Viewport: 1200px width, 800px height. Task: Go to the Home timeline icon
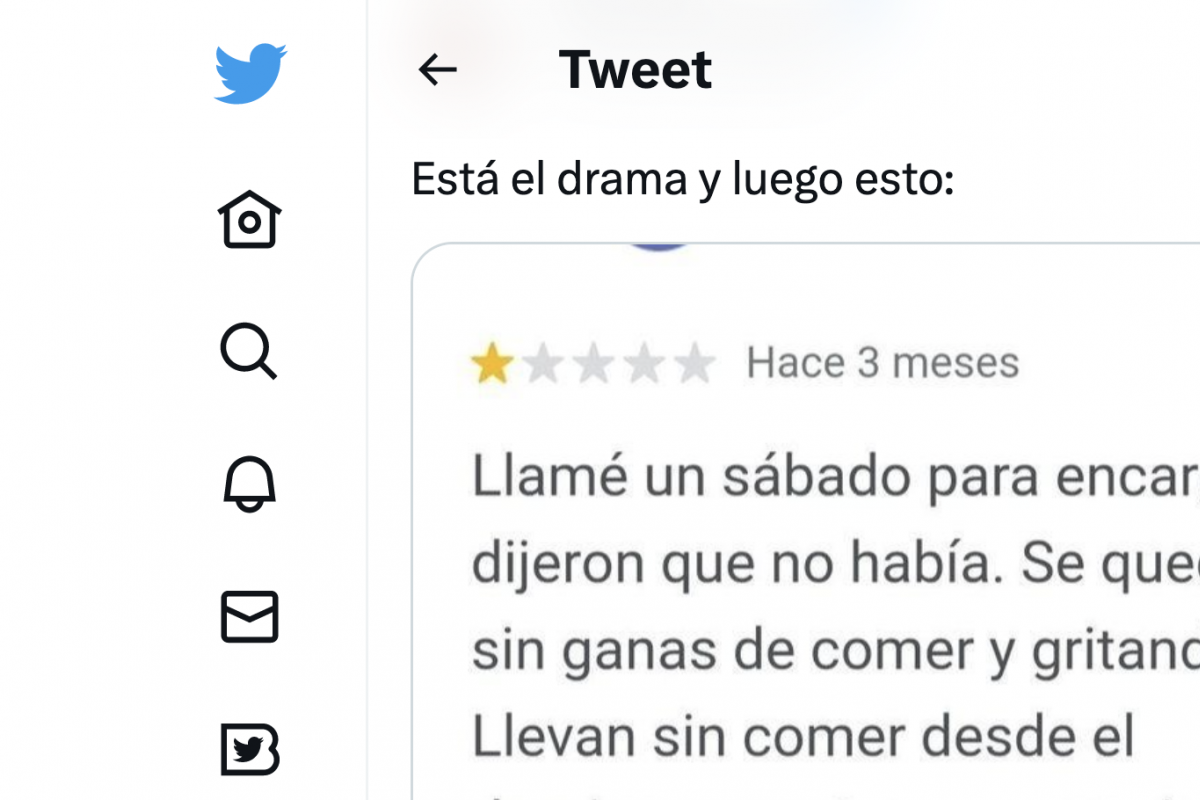tap(249, 219)
